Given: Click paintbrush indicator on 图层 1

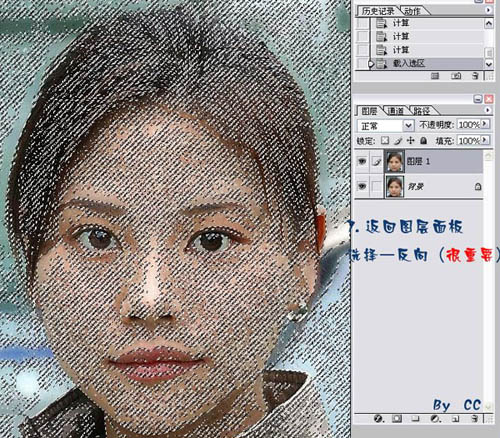Looking at the screenshot, I should 376,161.
